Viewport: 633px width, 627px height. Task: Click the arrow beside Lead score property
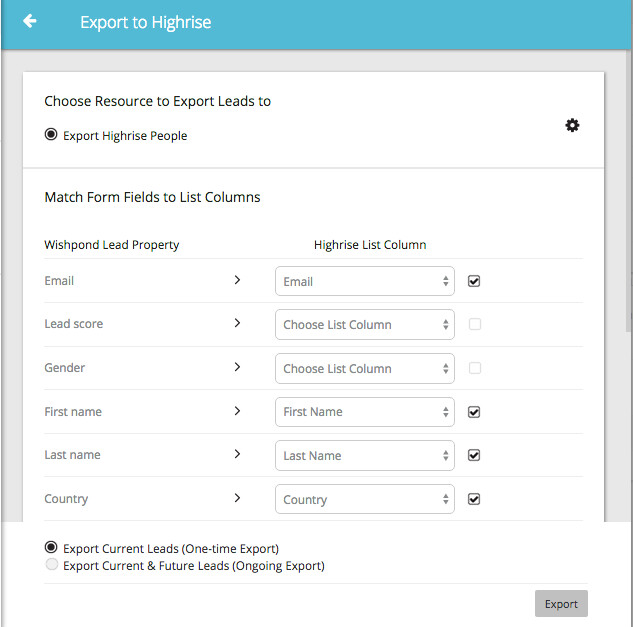coord(237,323)
